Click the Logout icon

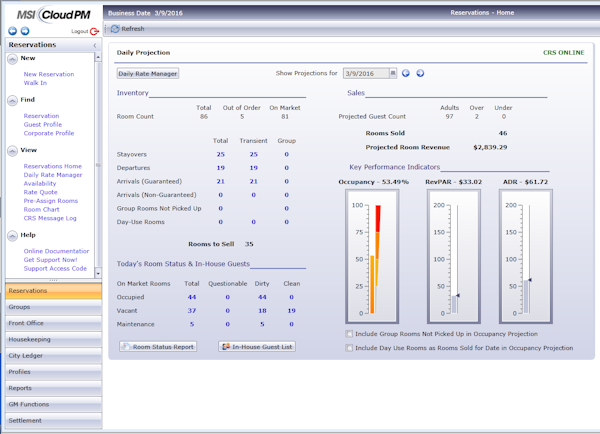[x=94, y=31]
